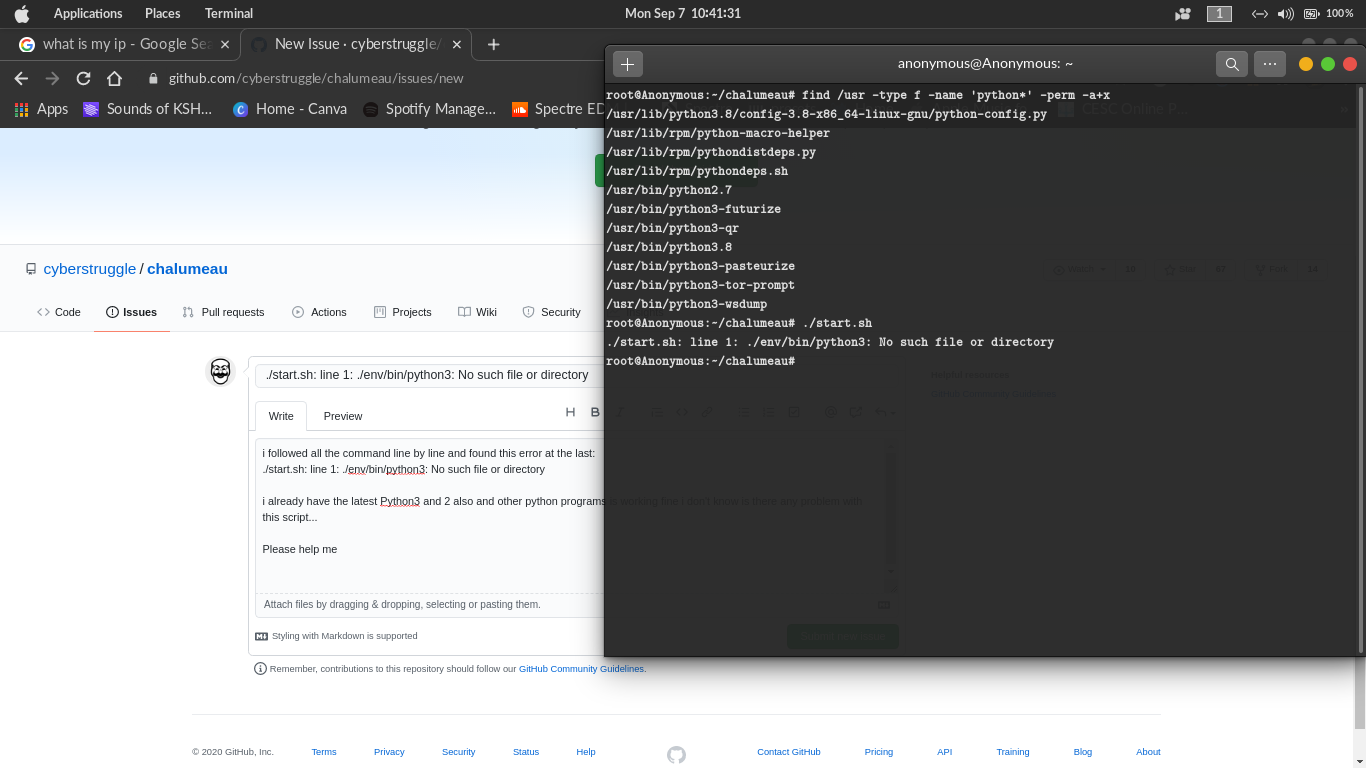Open the search icon in the terminal header

pos(1231,63)
